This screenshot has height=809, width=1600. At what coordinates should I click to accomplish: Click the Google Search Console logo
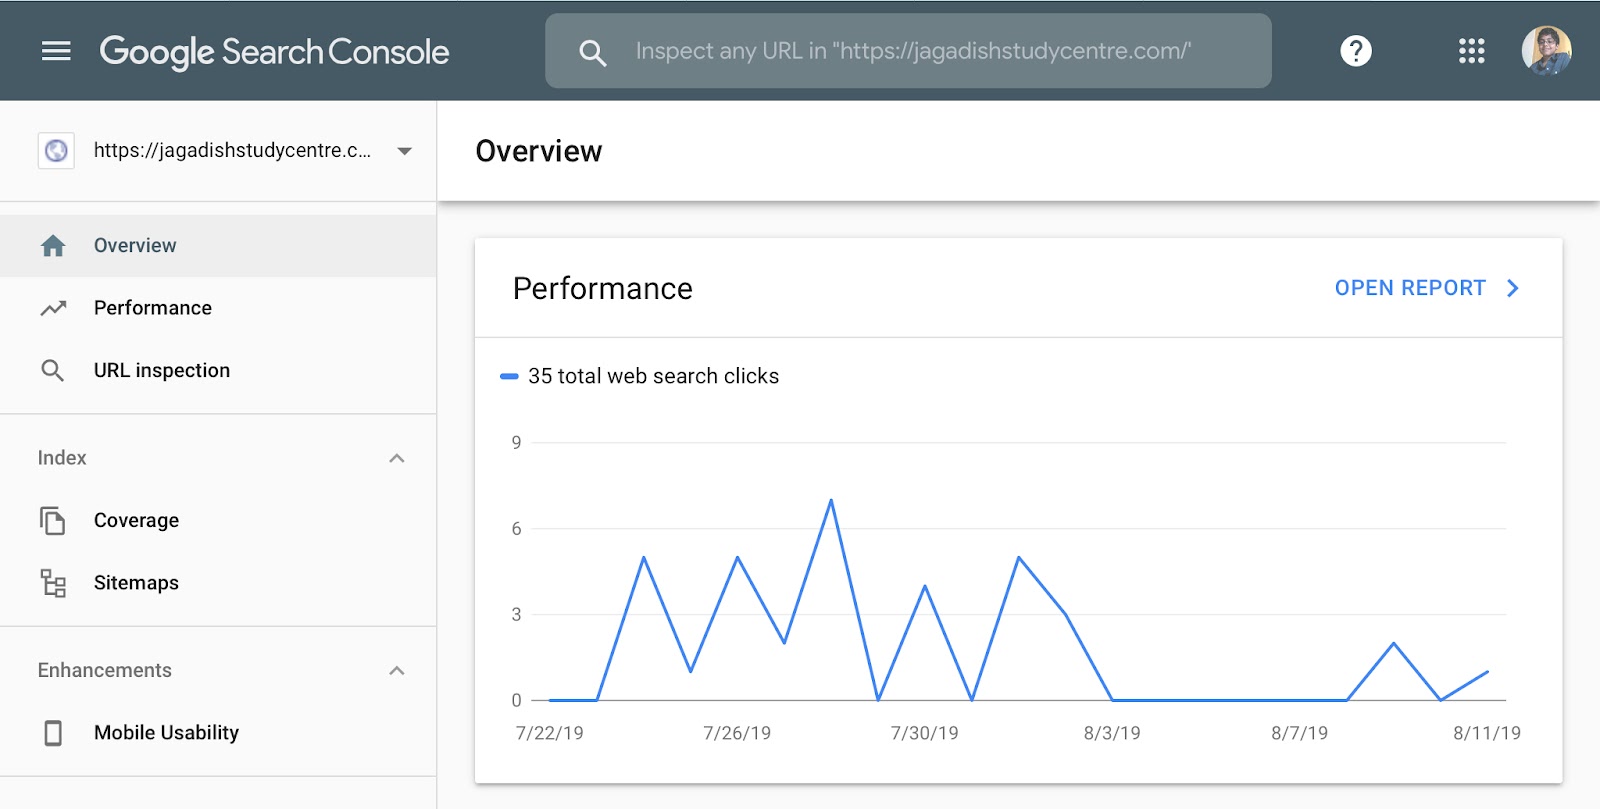[274, 52]
